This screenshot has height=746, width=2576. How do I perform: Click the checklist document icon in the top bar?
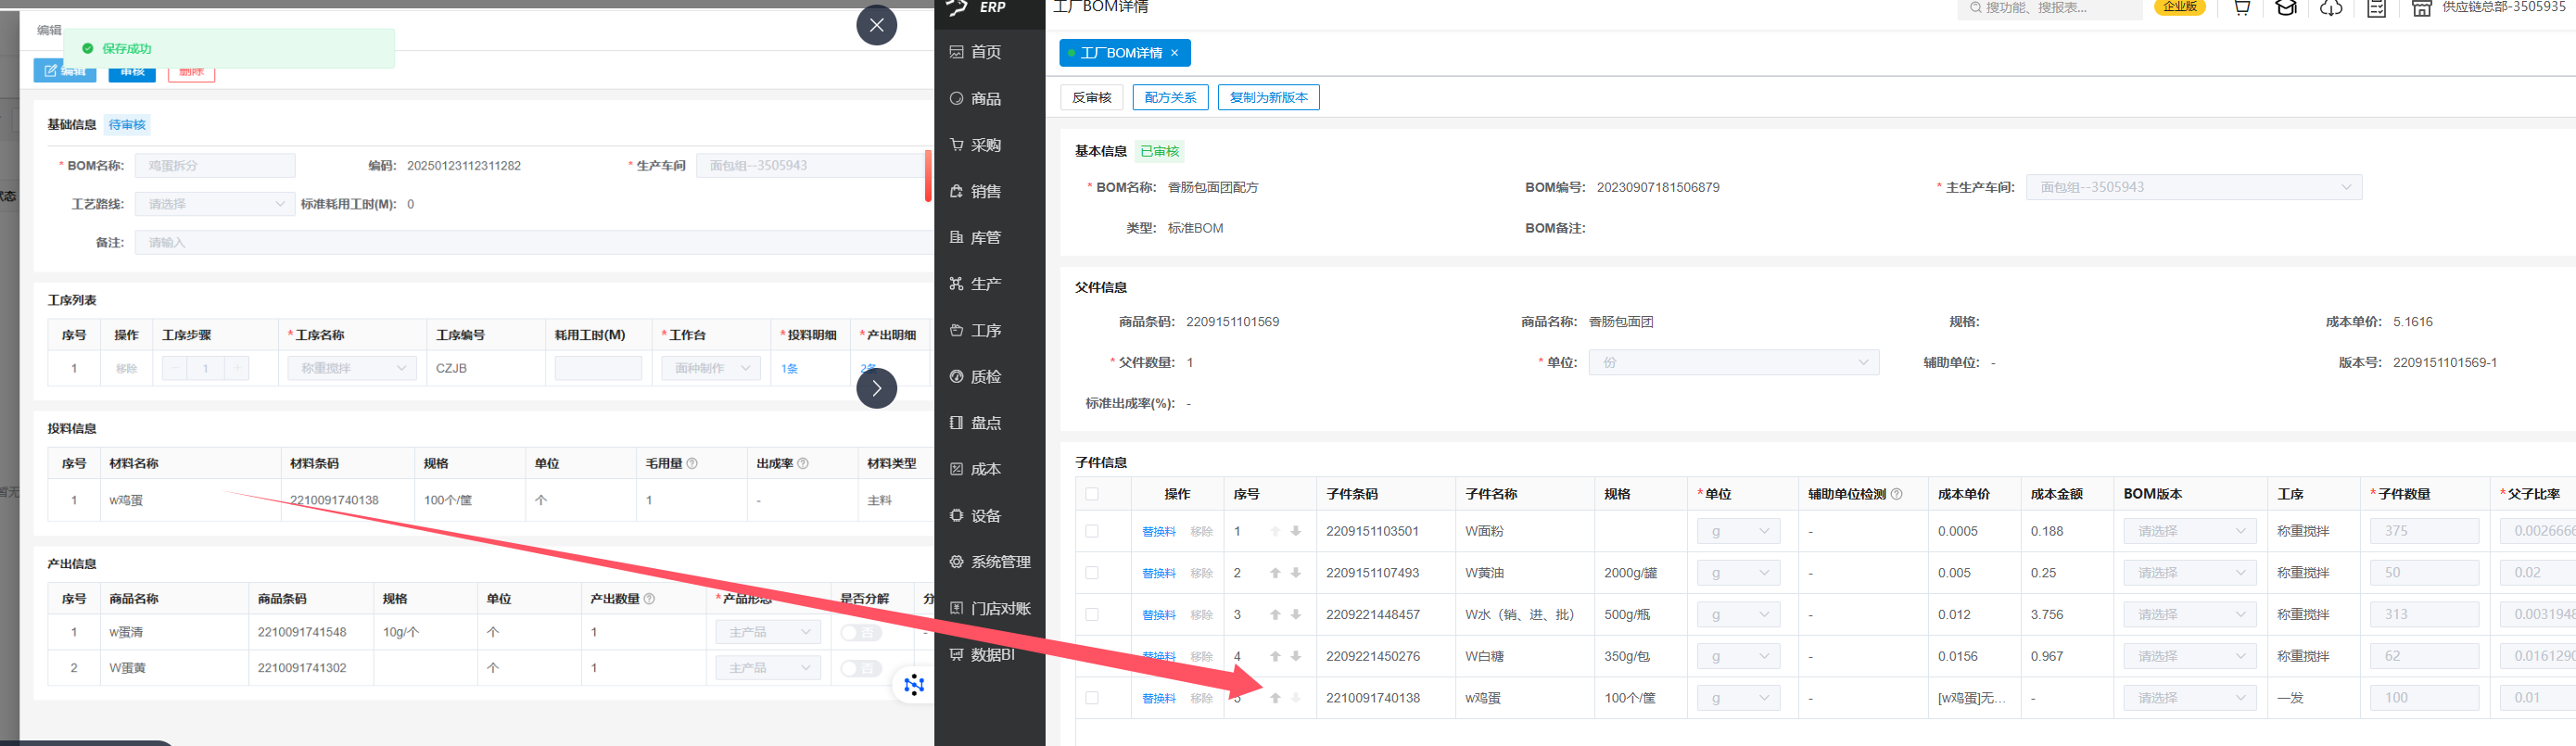2377,8
